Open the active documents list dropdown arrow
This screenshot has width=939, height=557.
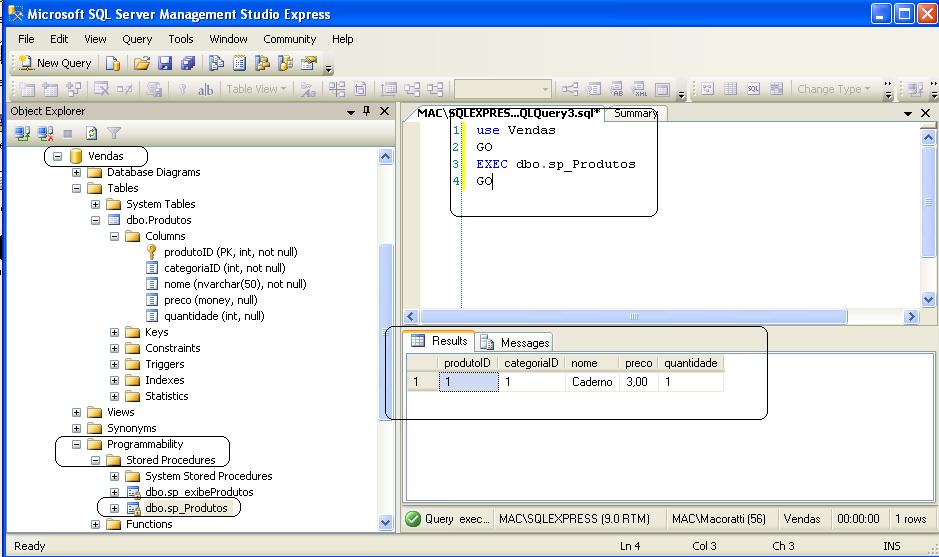(x=908, y=113)
